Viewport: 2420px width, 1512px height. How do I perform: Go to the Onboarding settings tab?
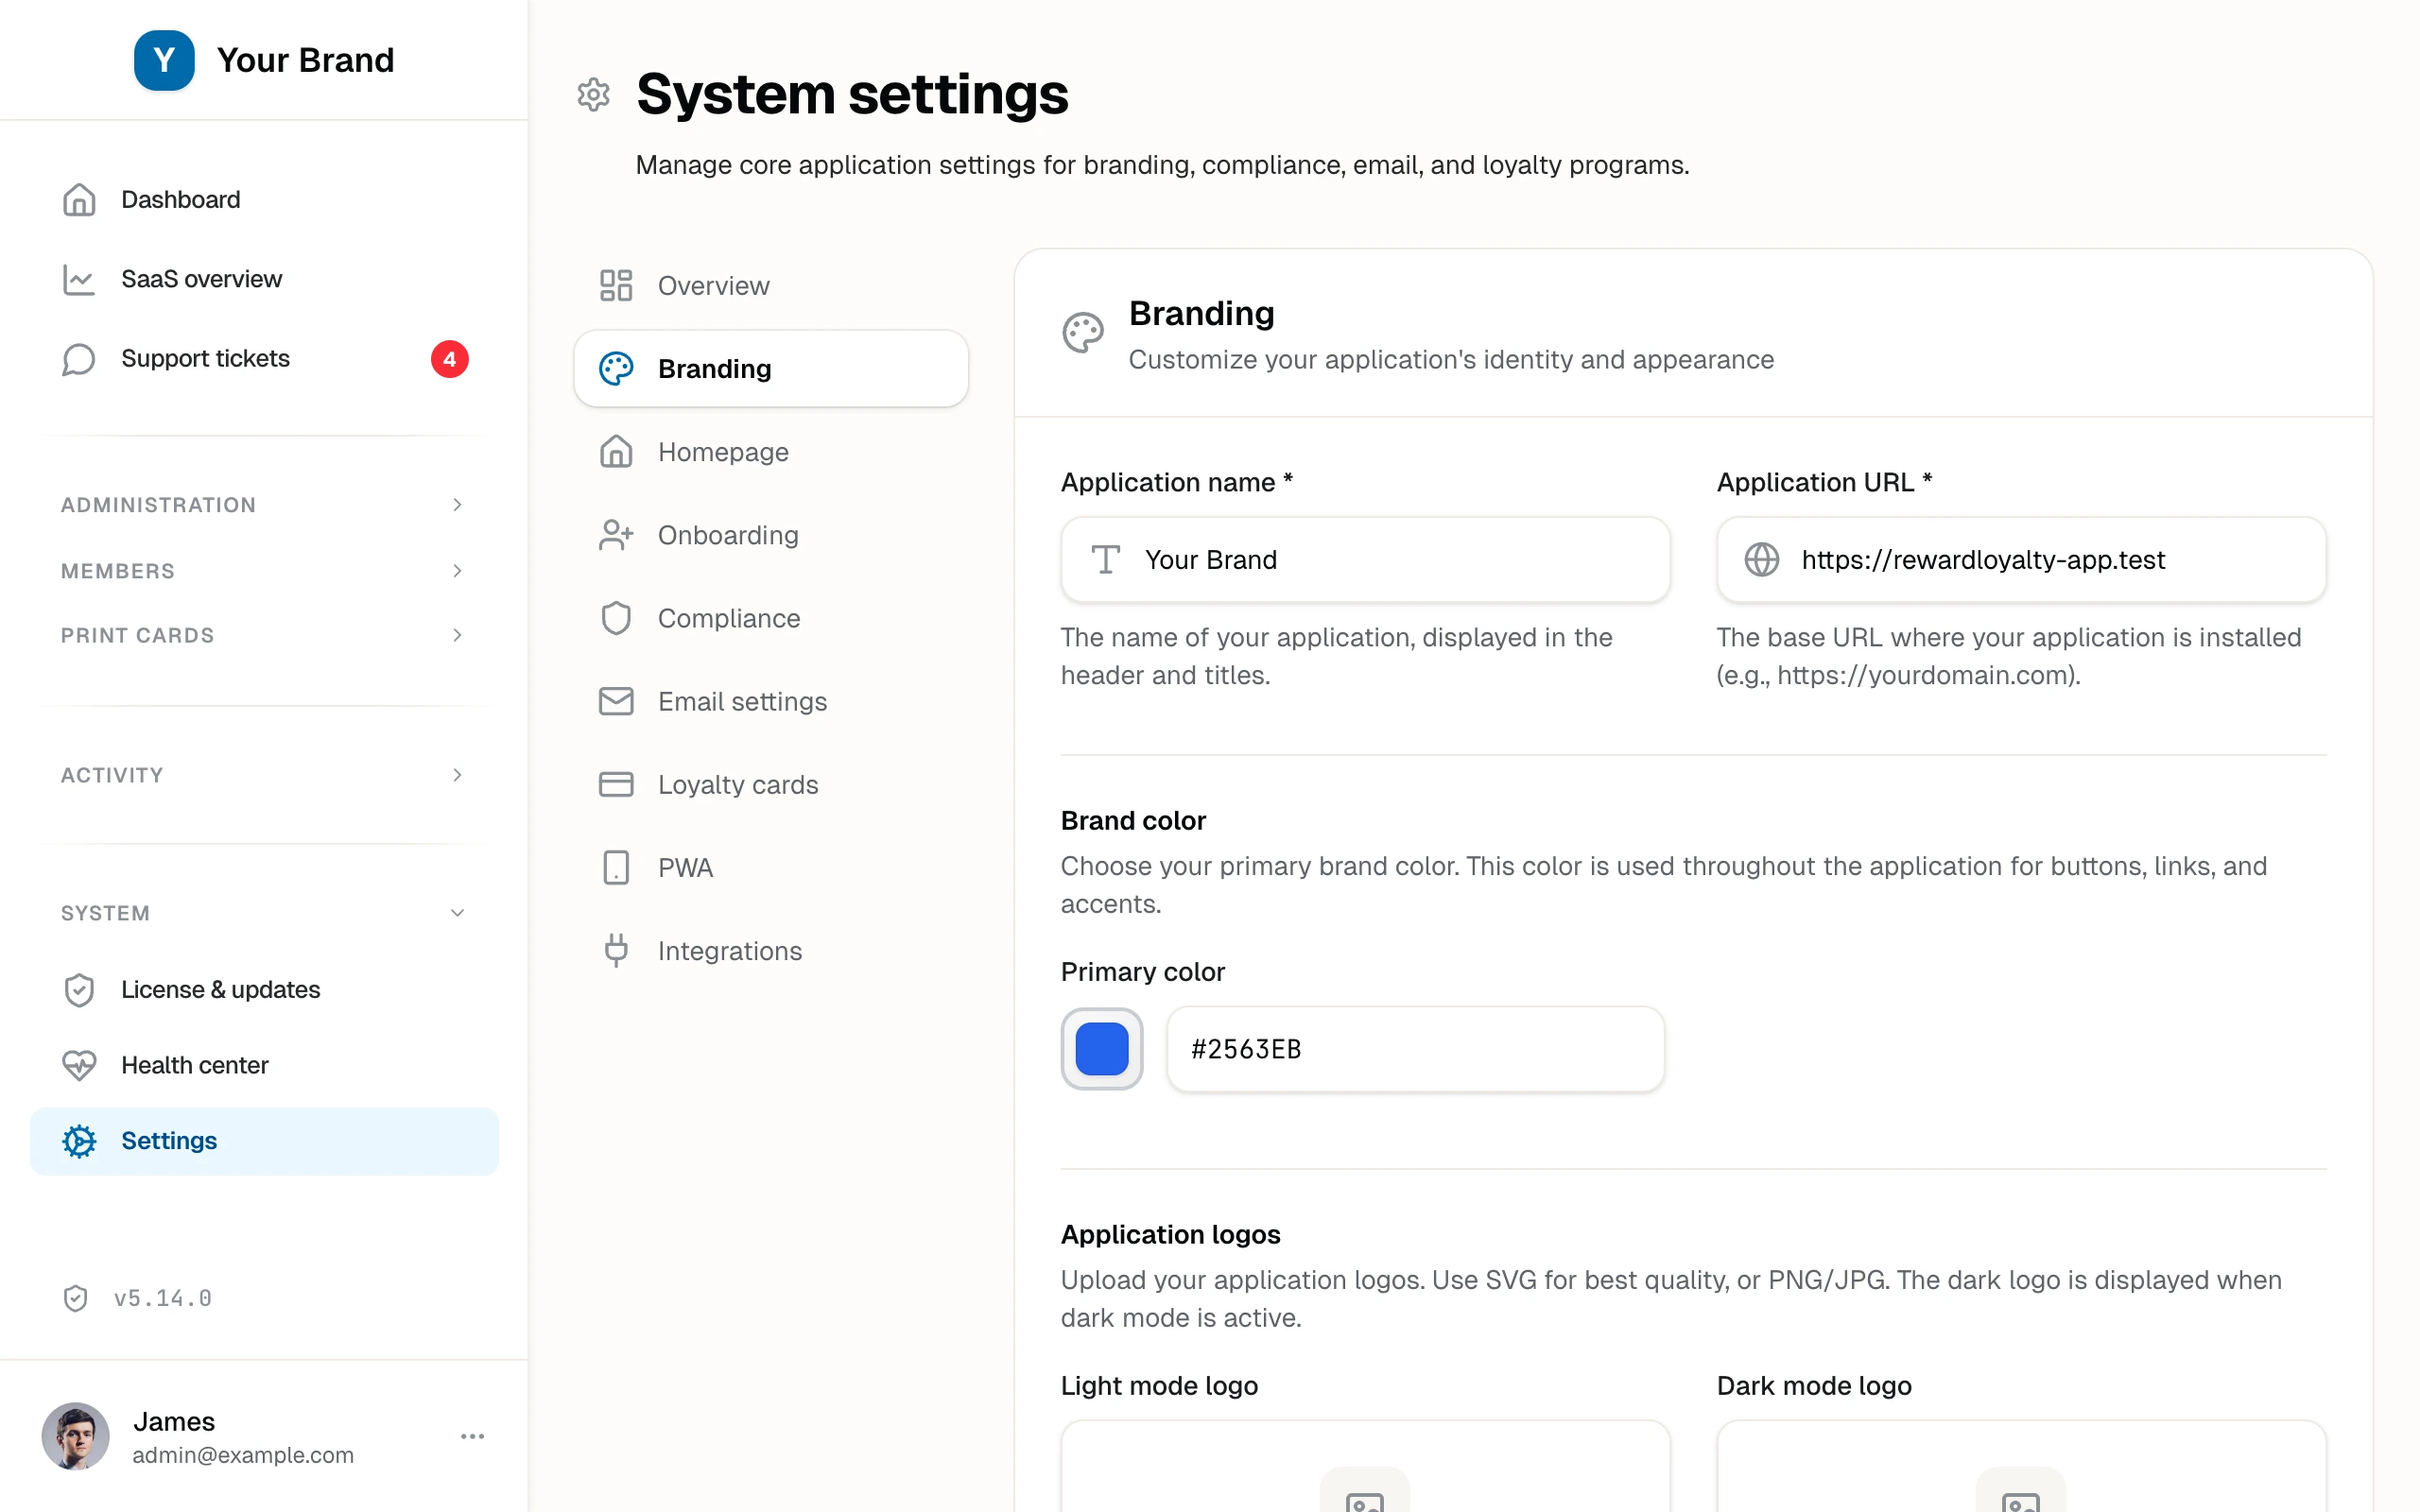pos(771,535)
